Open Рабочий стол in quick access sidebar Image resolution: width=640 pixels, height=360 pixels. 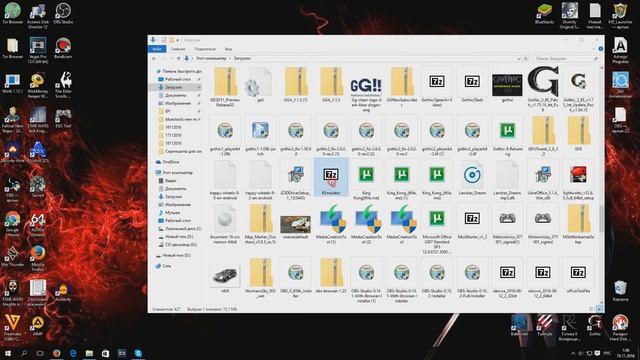[178, 79]
